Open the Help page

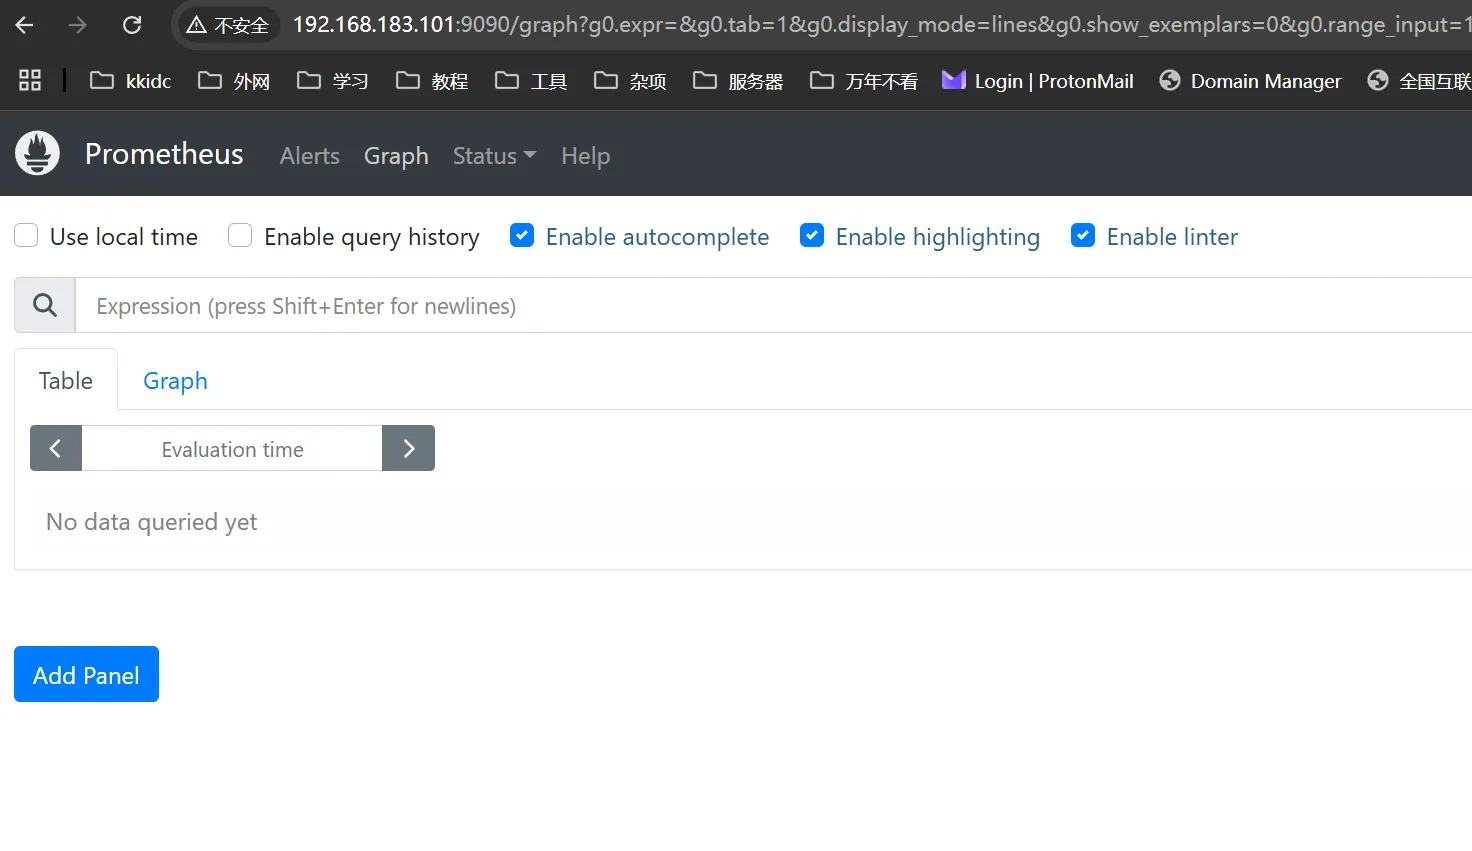click(x=585, y=156)
